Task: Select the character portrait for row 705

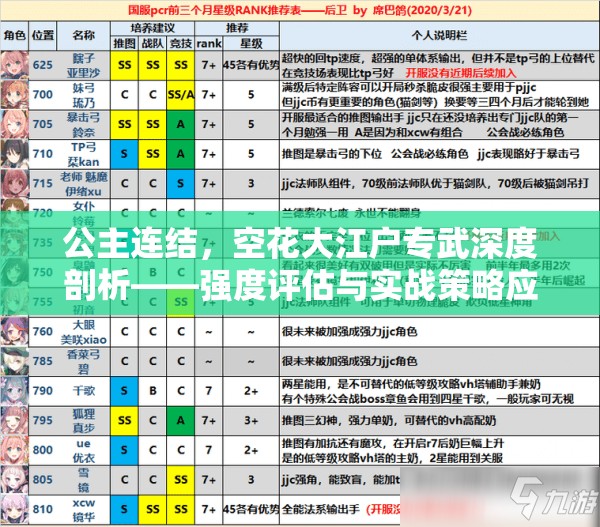Action: click(15, 124)
